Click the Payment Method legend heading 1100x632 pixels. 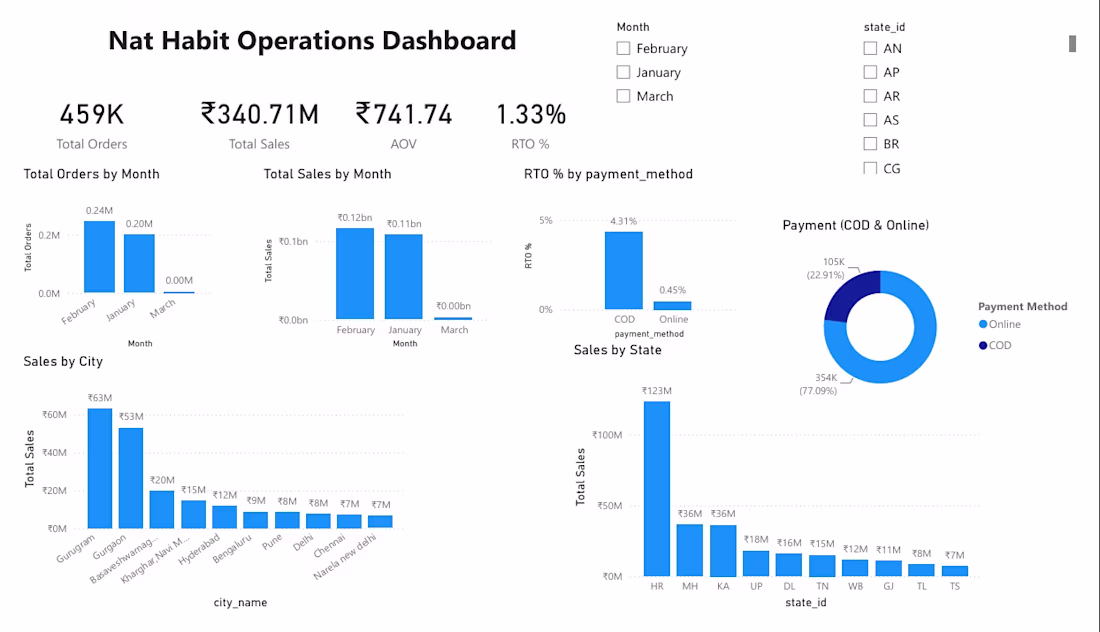click(x=1023, y=307)
